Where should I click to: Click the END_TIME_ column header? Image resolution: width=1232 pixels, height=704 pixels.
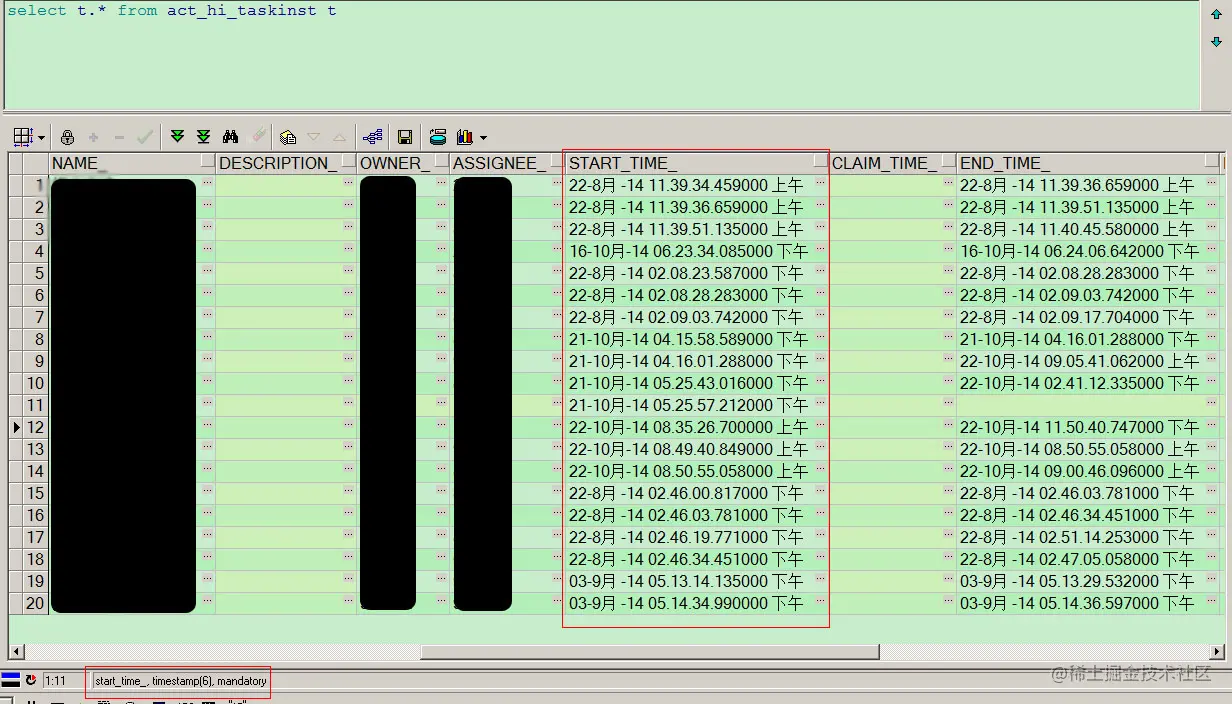(x=1090, y=163)
